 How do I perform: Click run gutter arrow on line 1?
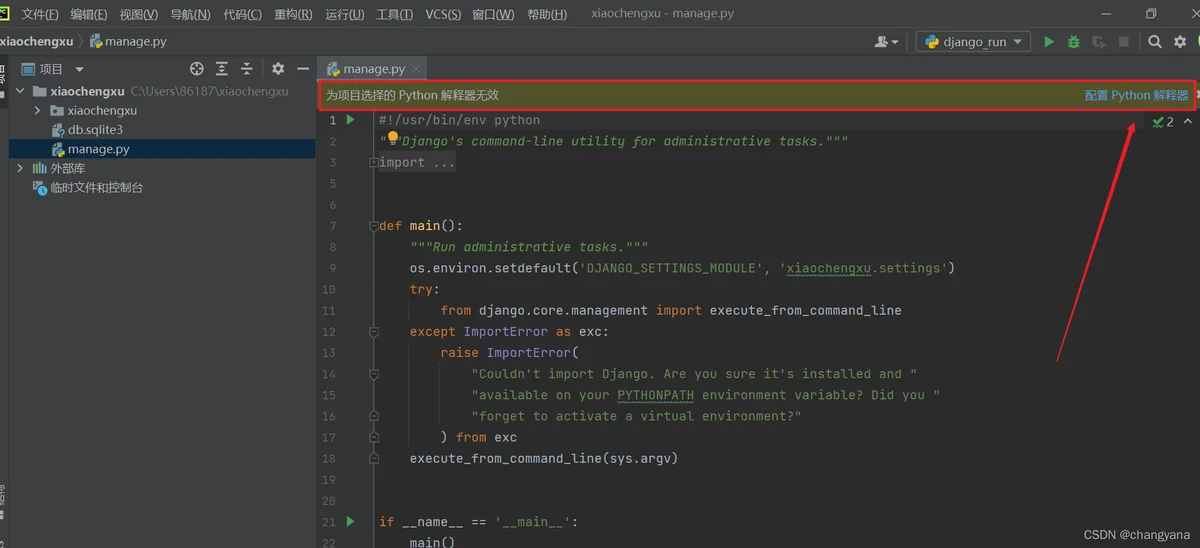pyautogui.click(x=350, y=120)
